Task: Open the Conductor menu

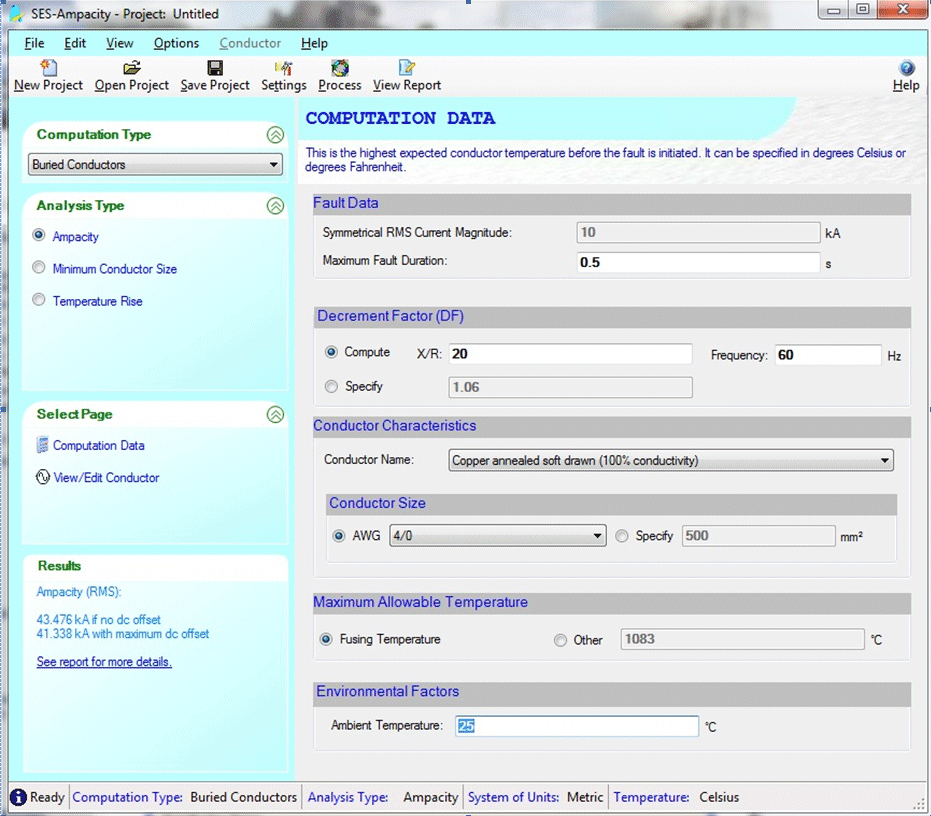Action: [250, 43]
